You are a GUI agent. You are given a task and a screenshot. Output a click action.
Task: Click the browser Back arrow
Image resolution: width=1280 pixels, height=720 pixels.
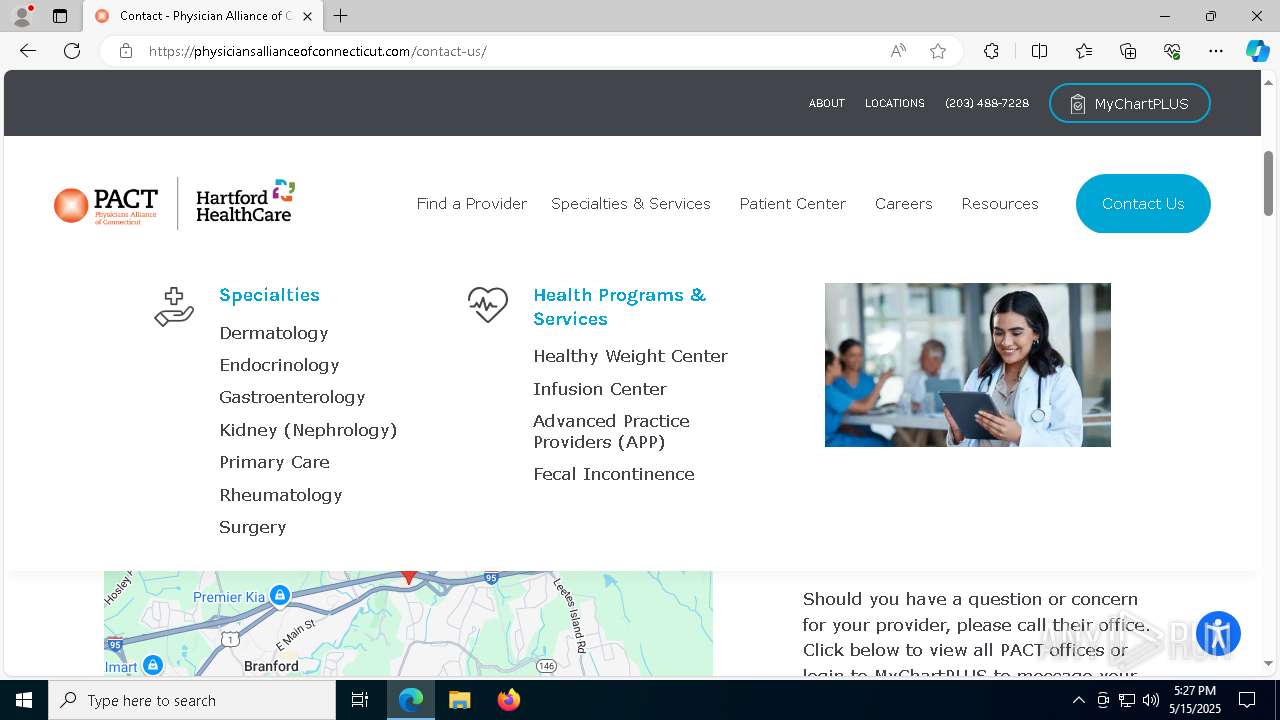28,51
